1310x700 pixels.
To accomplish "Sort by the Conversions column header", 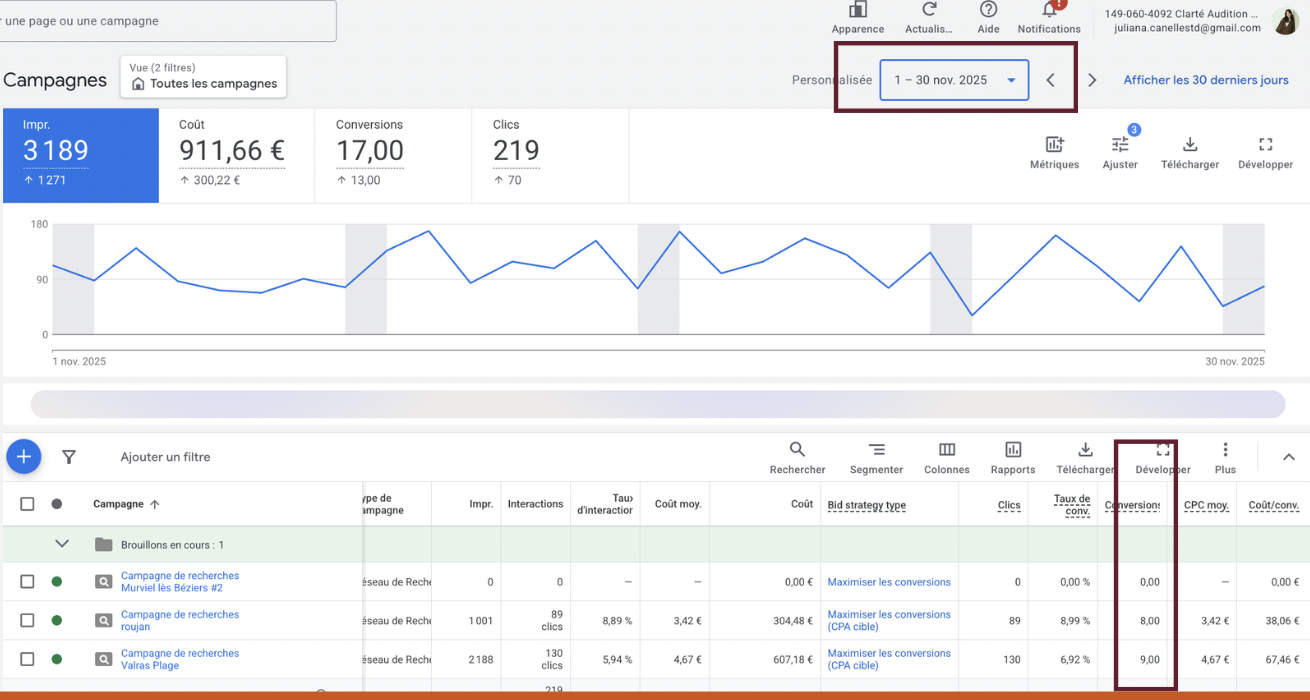I will tap(1133, 505).
